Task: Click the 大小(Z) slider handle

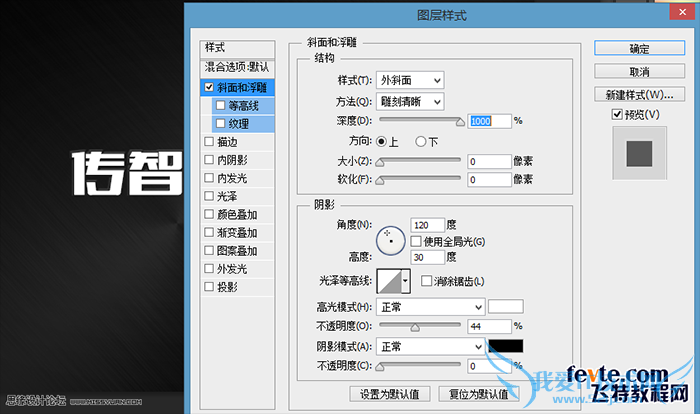Action: pos(380,162)
